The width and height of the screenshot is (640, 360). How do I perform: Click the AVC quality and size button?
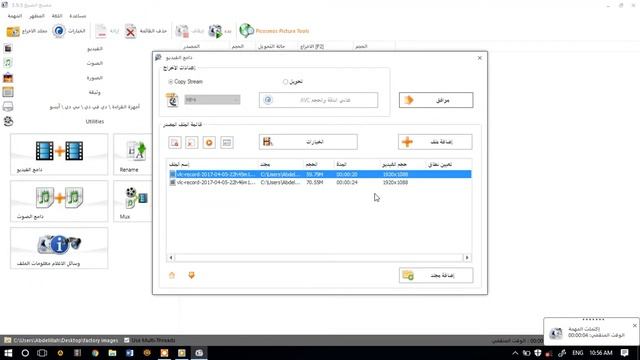pos(318,100)
